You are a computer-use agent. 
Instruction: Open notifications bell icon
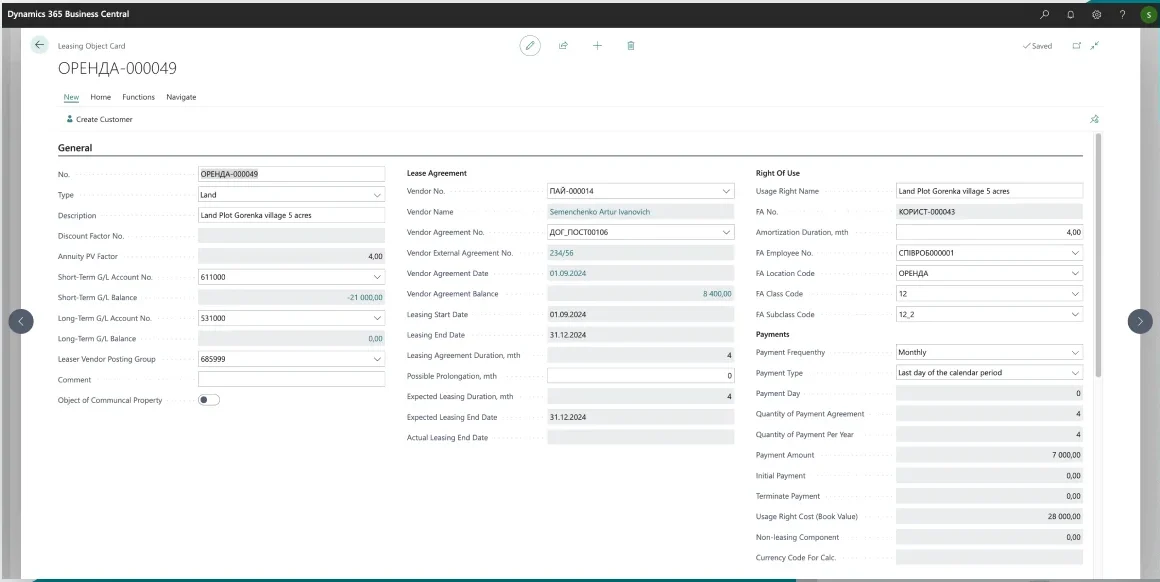(x=1069, y=14)
